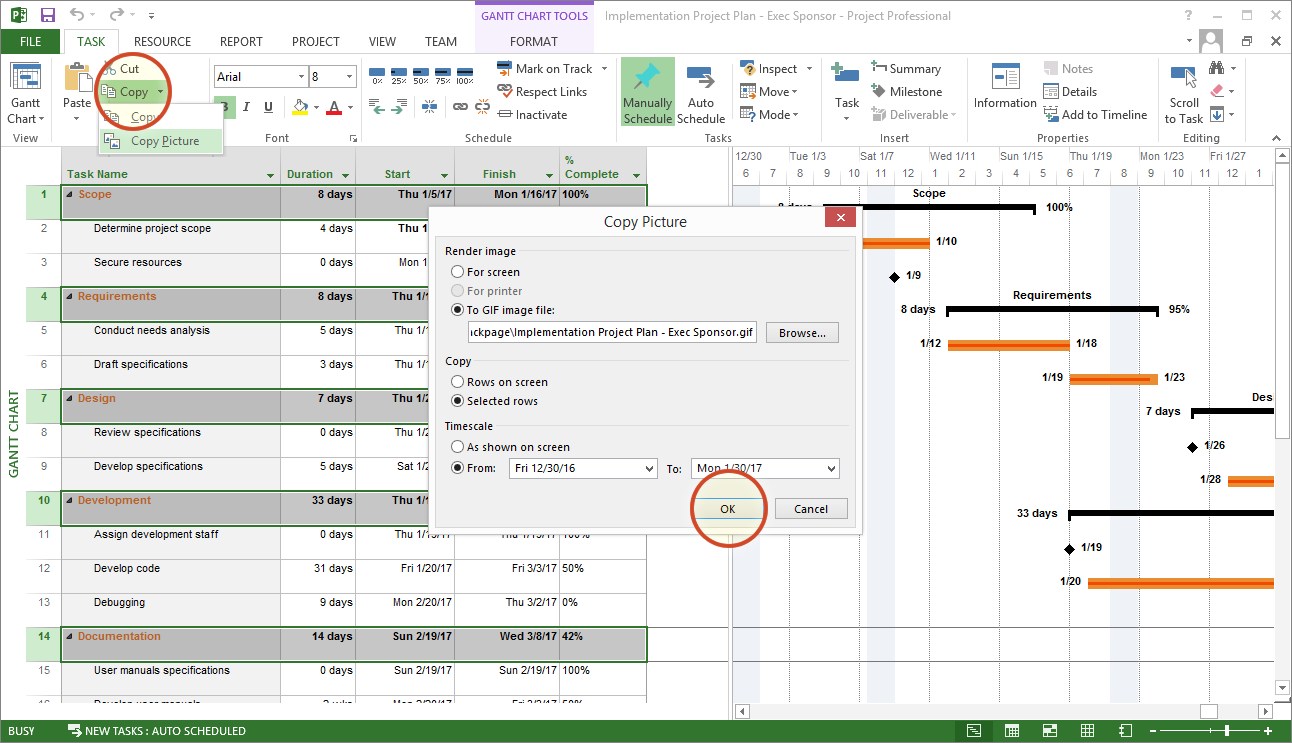Open Task Information

1005,91
